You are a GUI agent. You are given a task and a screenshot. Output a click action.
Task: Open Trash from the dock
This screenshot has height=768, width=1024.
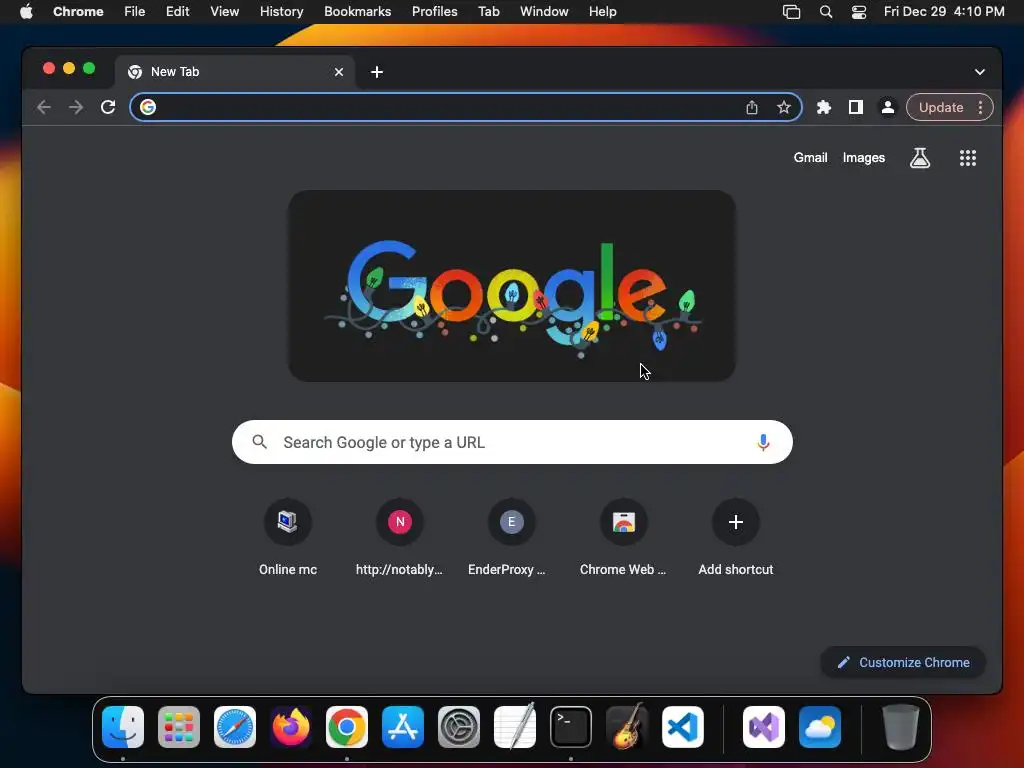901,727
